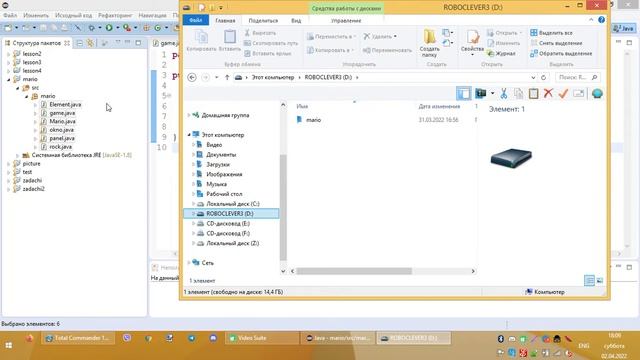The width and height of the screenshot is (640, 360).
Task: Open Properties (Свойства) in ribbon
Action: [472, 43]
